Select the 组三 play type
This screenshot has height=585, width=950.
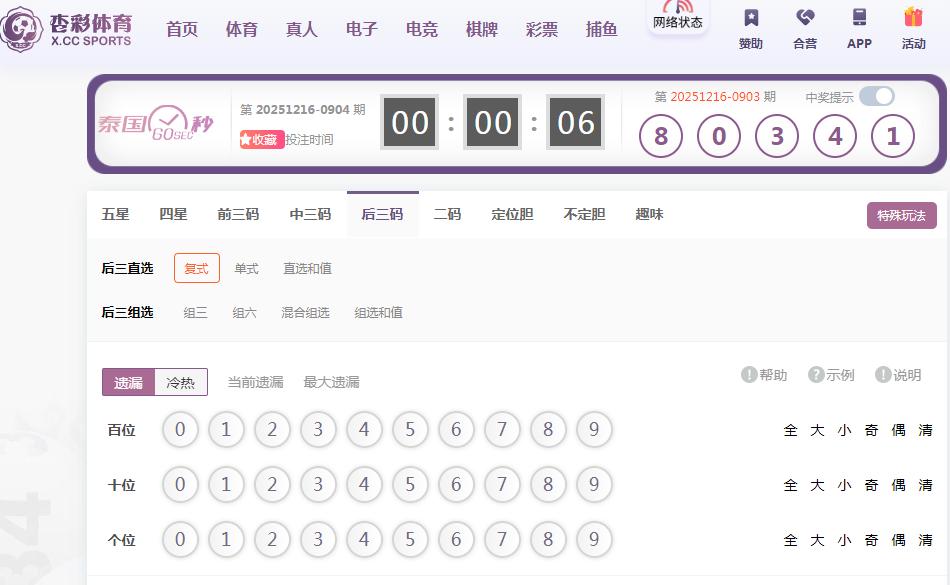(195, 312)
